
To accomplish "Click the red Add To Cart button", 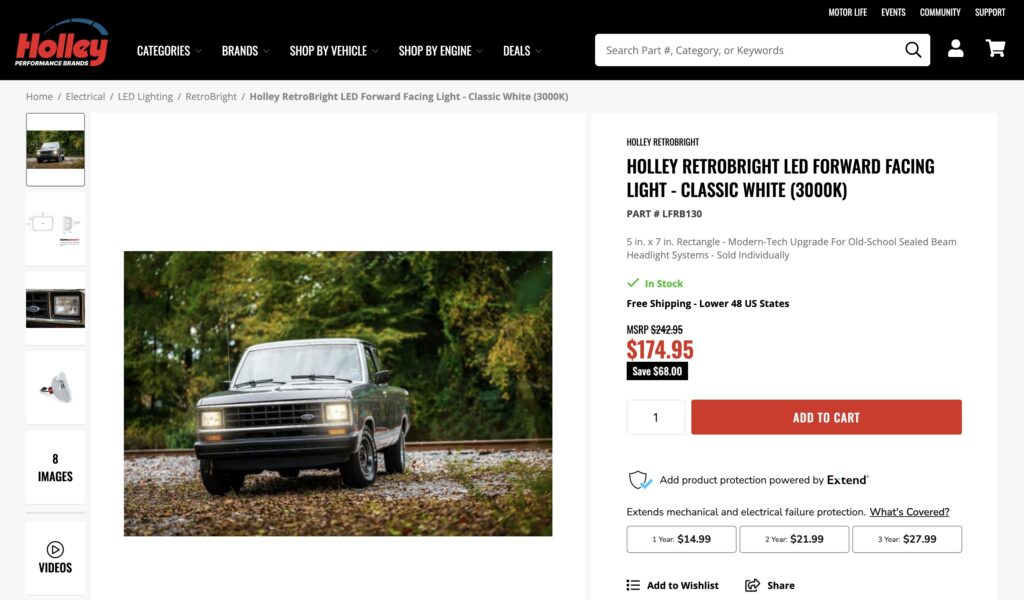I will coord(826,417).
